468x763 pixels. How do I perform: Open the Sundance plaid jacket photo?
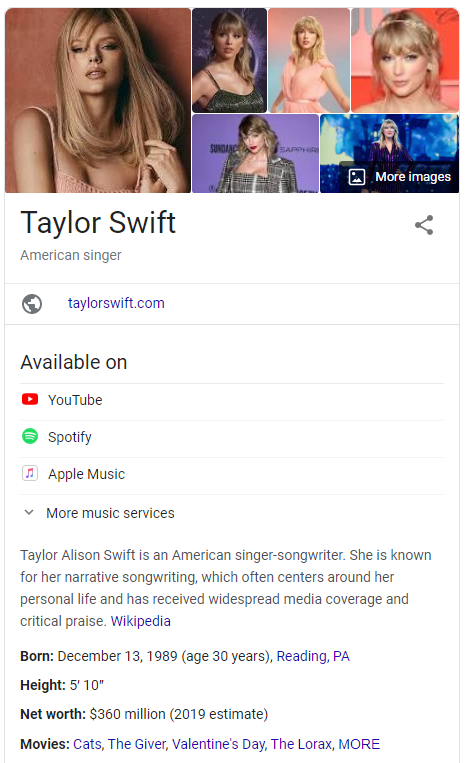tap(255, 154)
